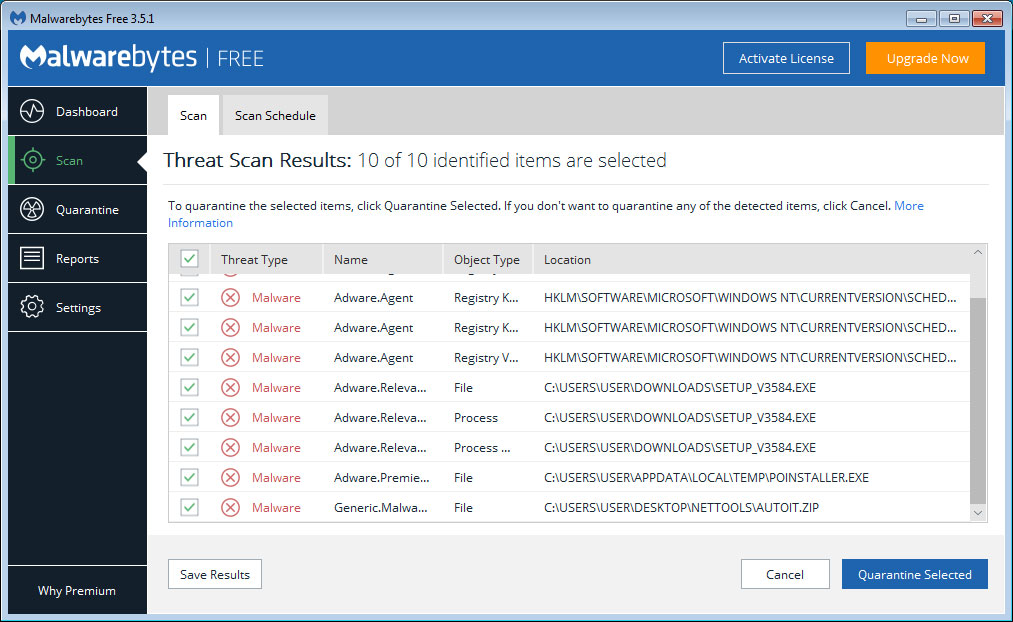Click Quarantine Selected

[914, 574]
